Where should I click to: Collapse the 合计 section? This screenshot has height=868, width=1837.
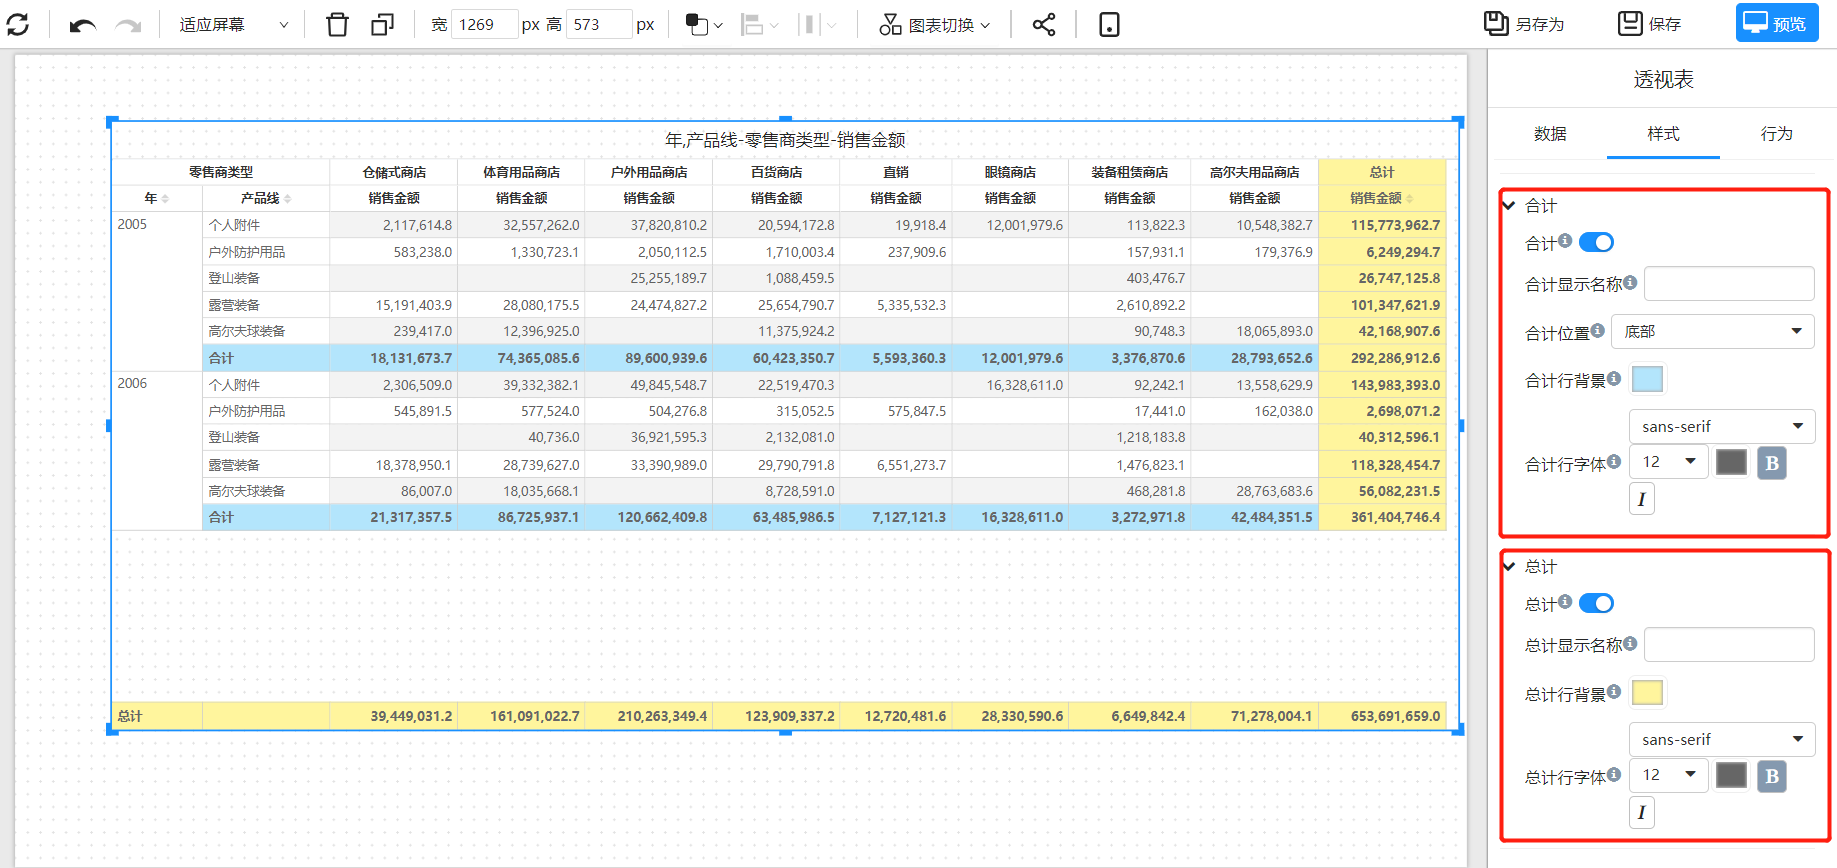(x=1510, y=205)
